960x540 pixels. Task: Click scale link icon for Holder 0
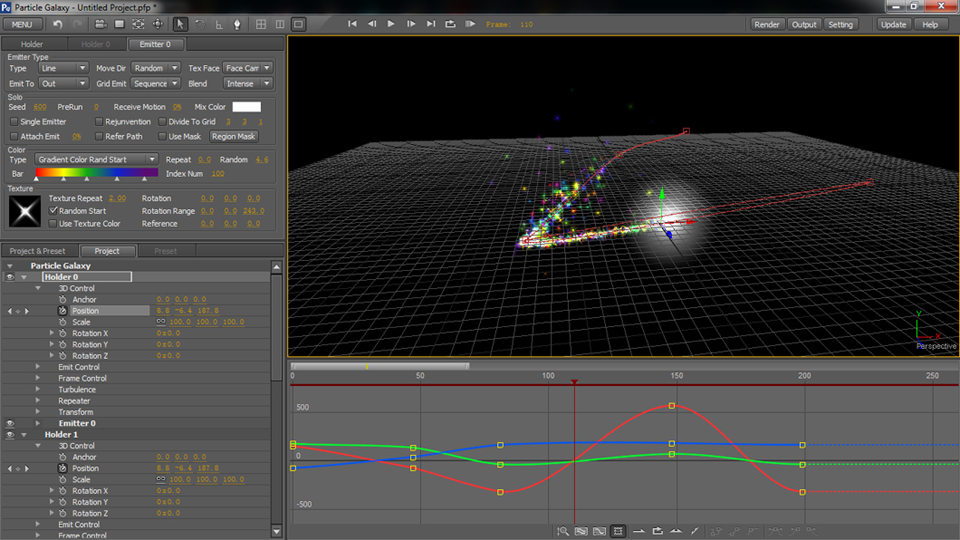click(161, 321)
